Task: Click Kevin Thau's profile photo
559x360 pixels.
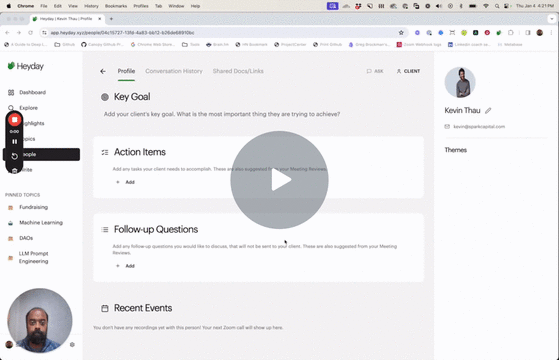Action: 460,82
